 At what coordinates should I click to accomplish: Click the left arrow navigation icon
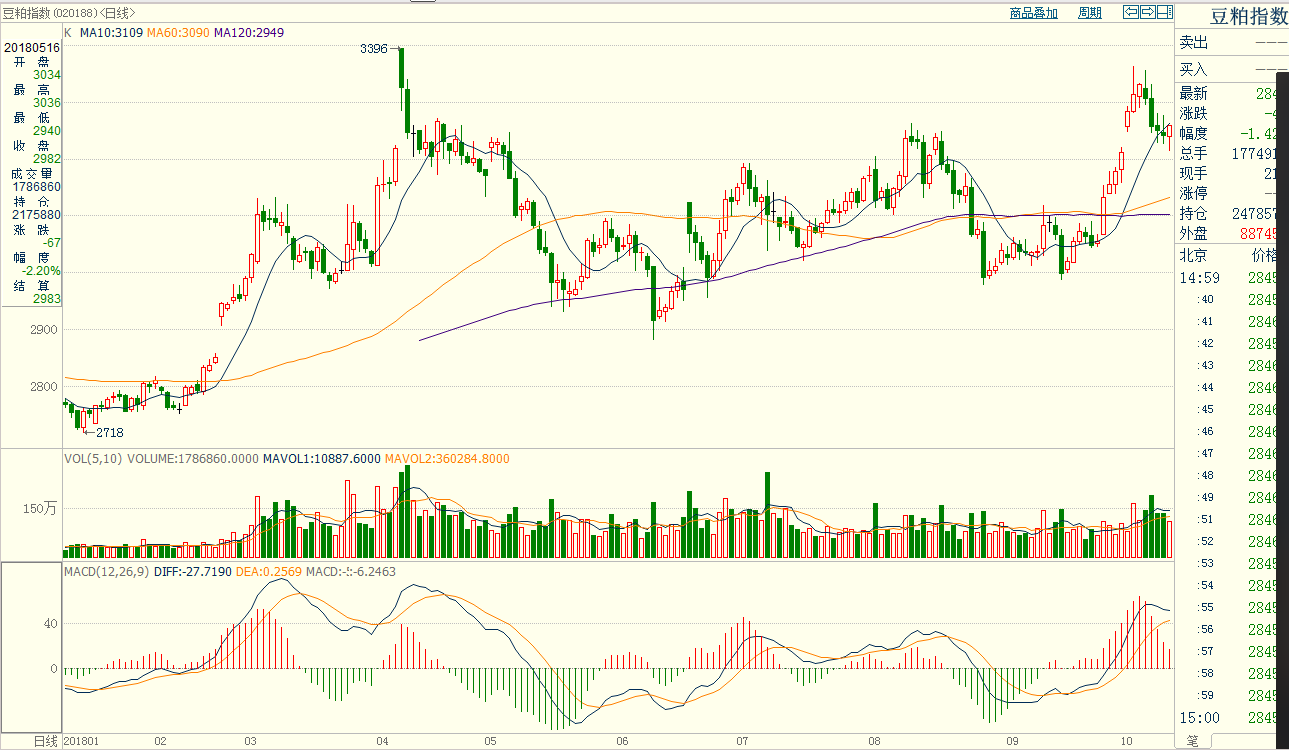tap(1131, 12)
